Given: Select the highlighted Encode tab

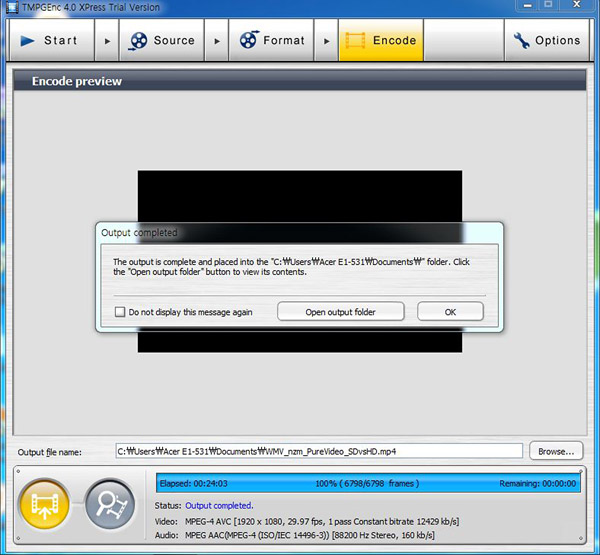Looking at the screenshot, I should 381,40.
